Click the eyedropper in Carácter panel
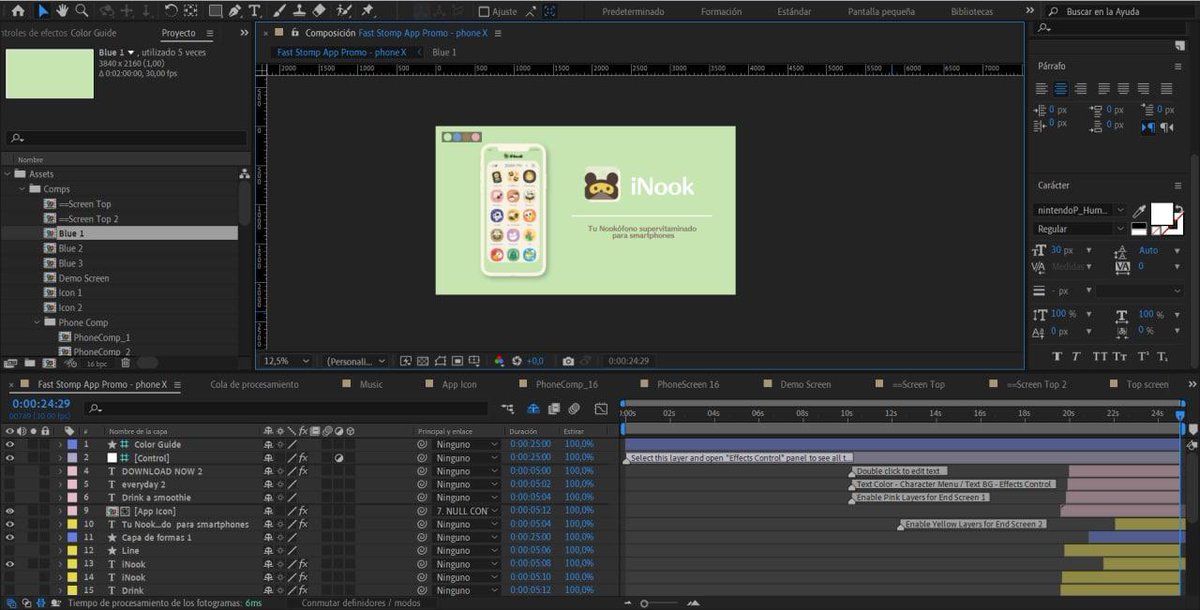This screenshot has height=610, width=1200. 1139,211
